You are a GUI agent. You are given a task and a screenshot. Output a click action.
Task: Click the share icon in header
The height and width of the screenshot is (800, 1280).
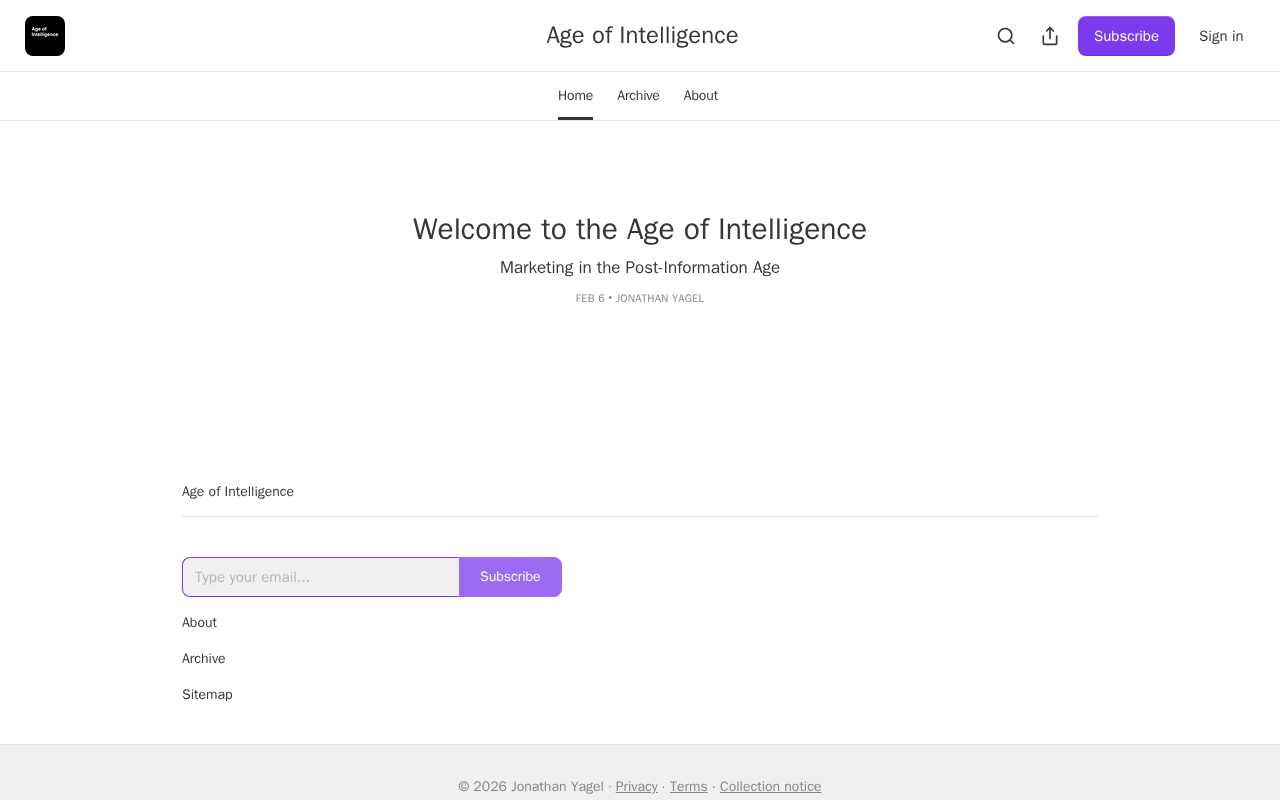tap(1050, 36)
